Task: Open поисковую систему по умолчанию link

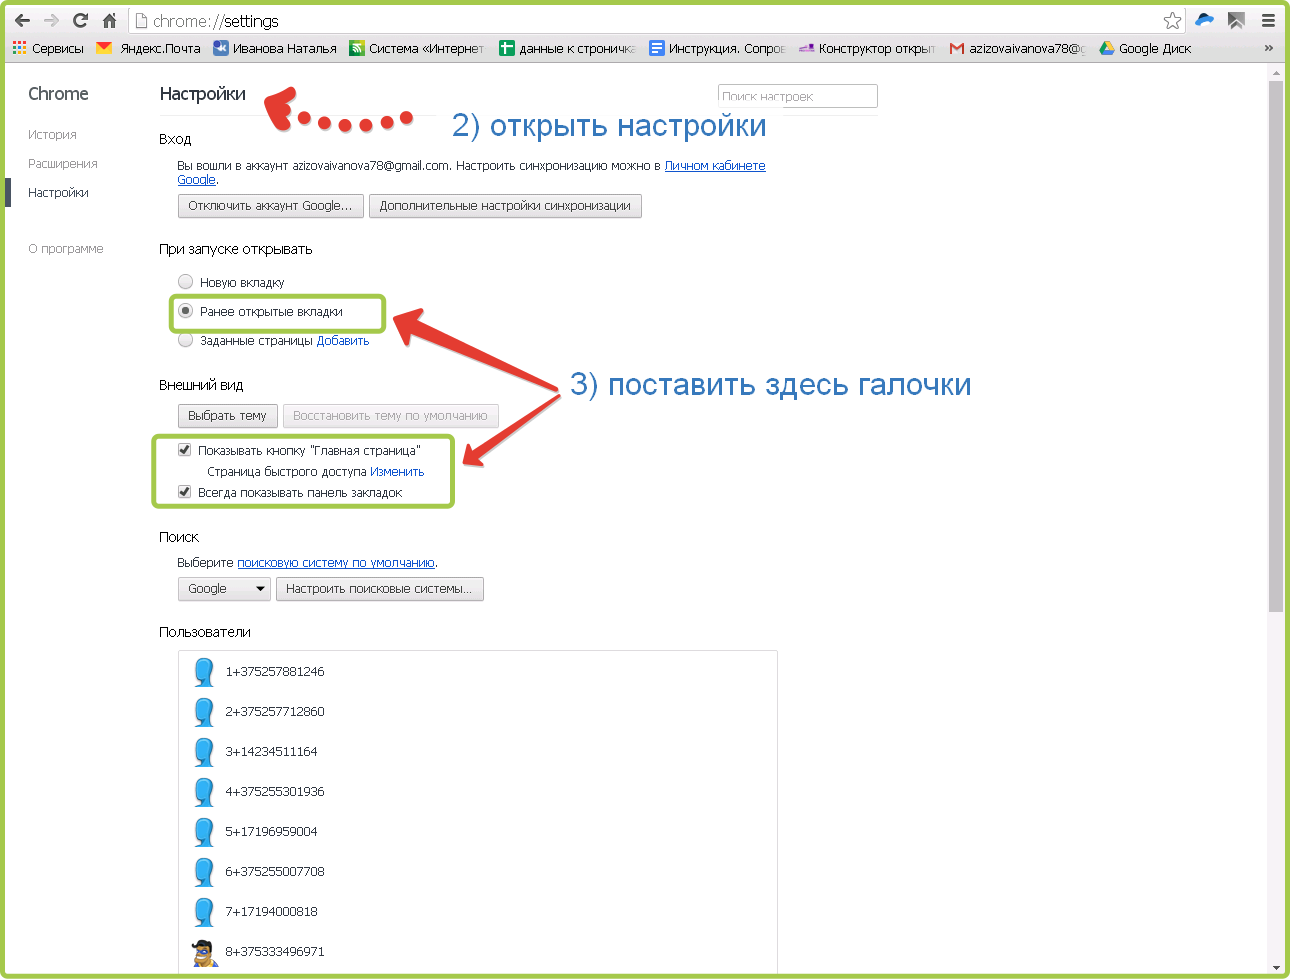Action: pos(336,563)
